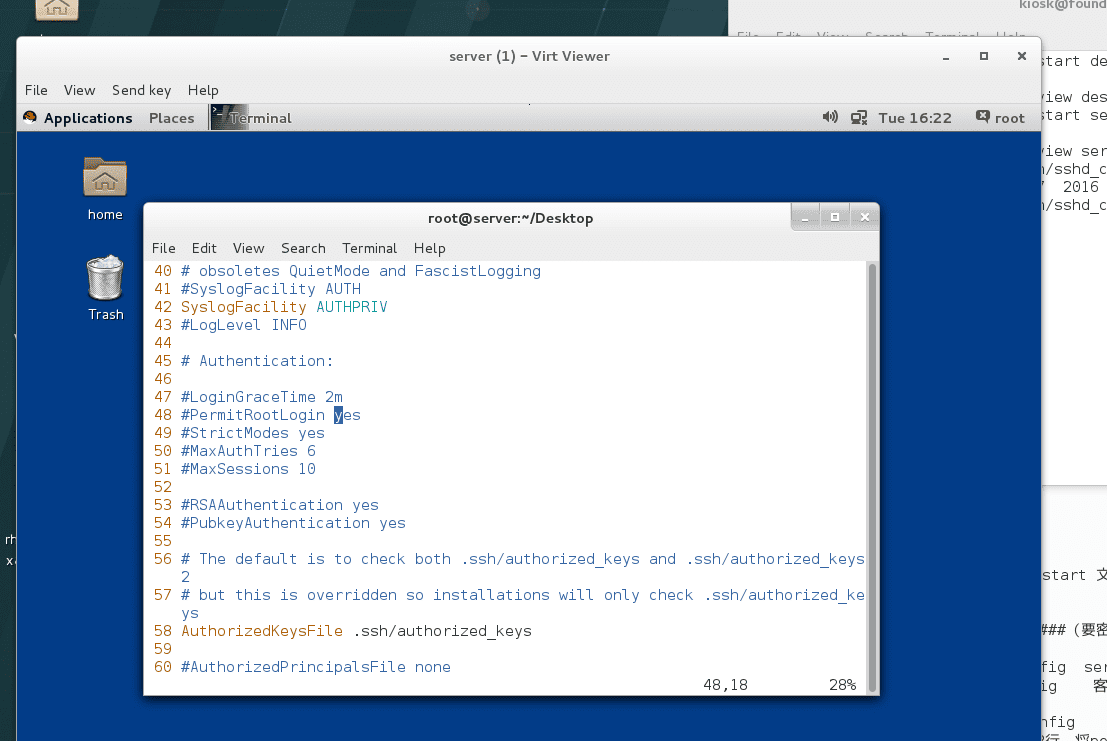Click 'SyslogFacility' on line 42
The width and height of the screenshot is (1107, 741).
point(244,307)
